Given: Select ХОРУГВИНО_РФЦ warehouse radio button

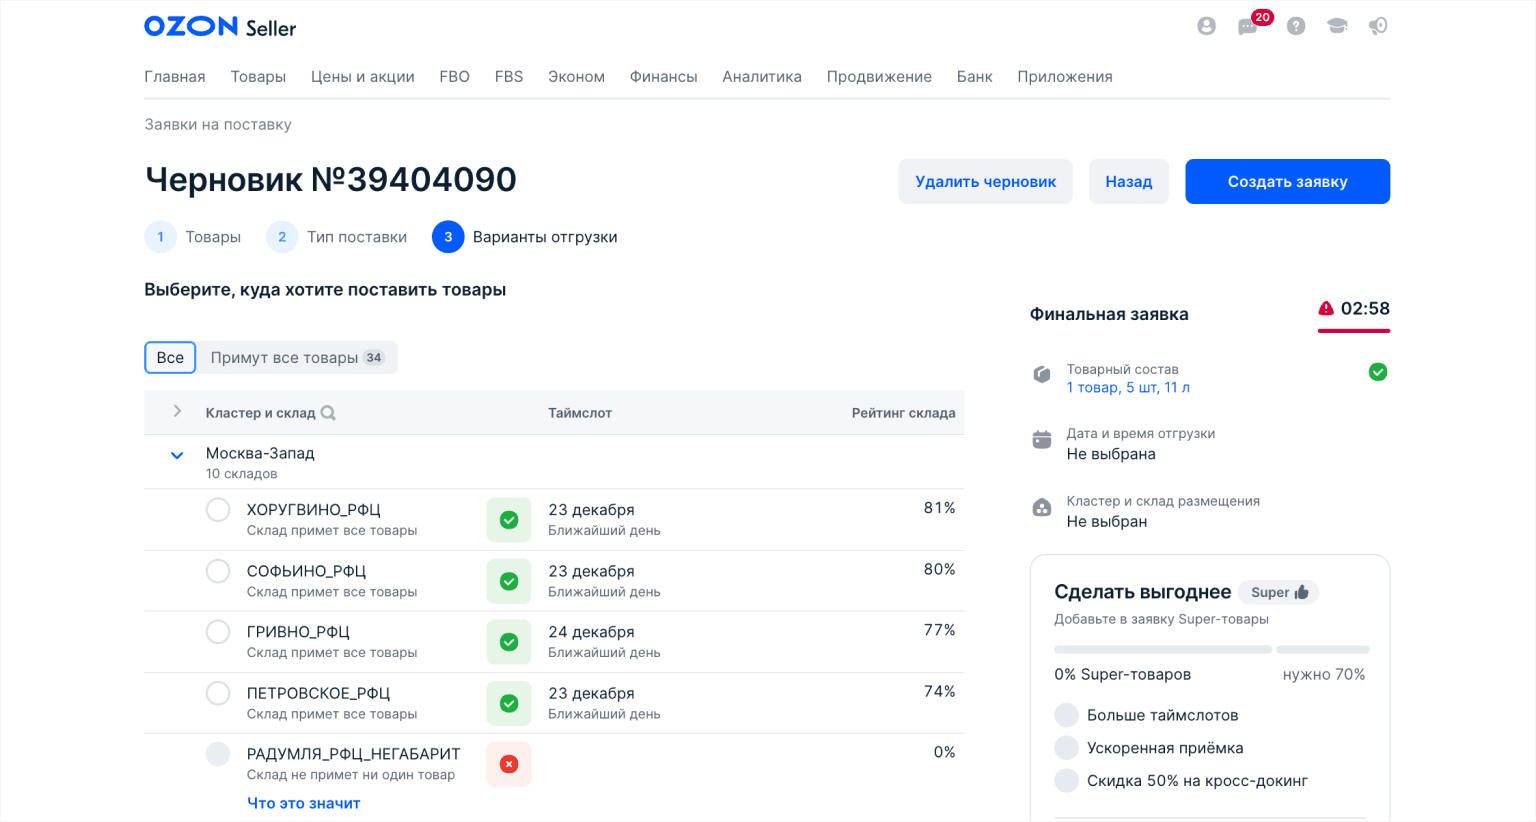Looking at the screenshot, I should 218,510.
